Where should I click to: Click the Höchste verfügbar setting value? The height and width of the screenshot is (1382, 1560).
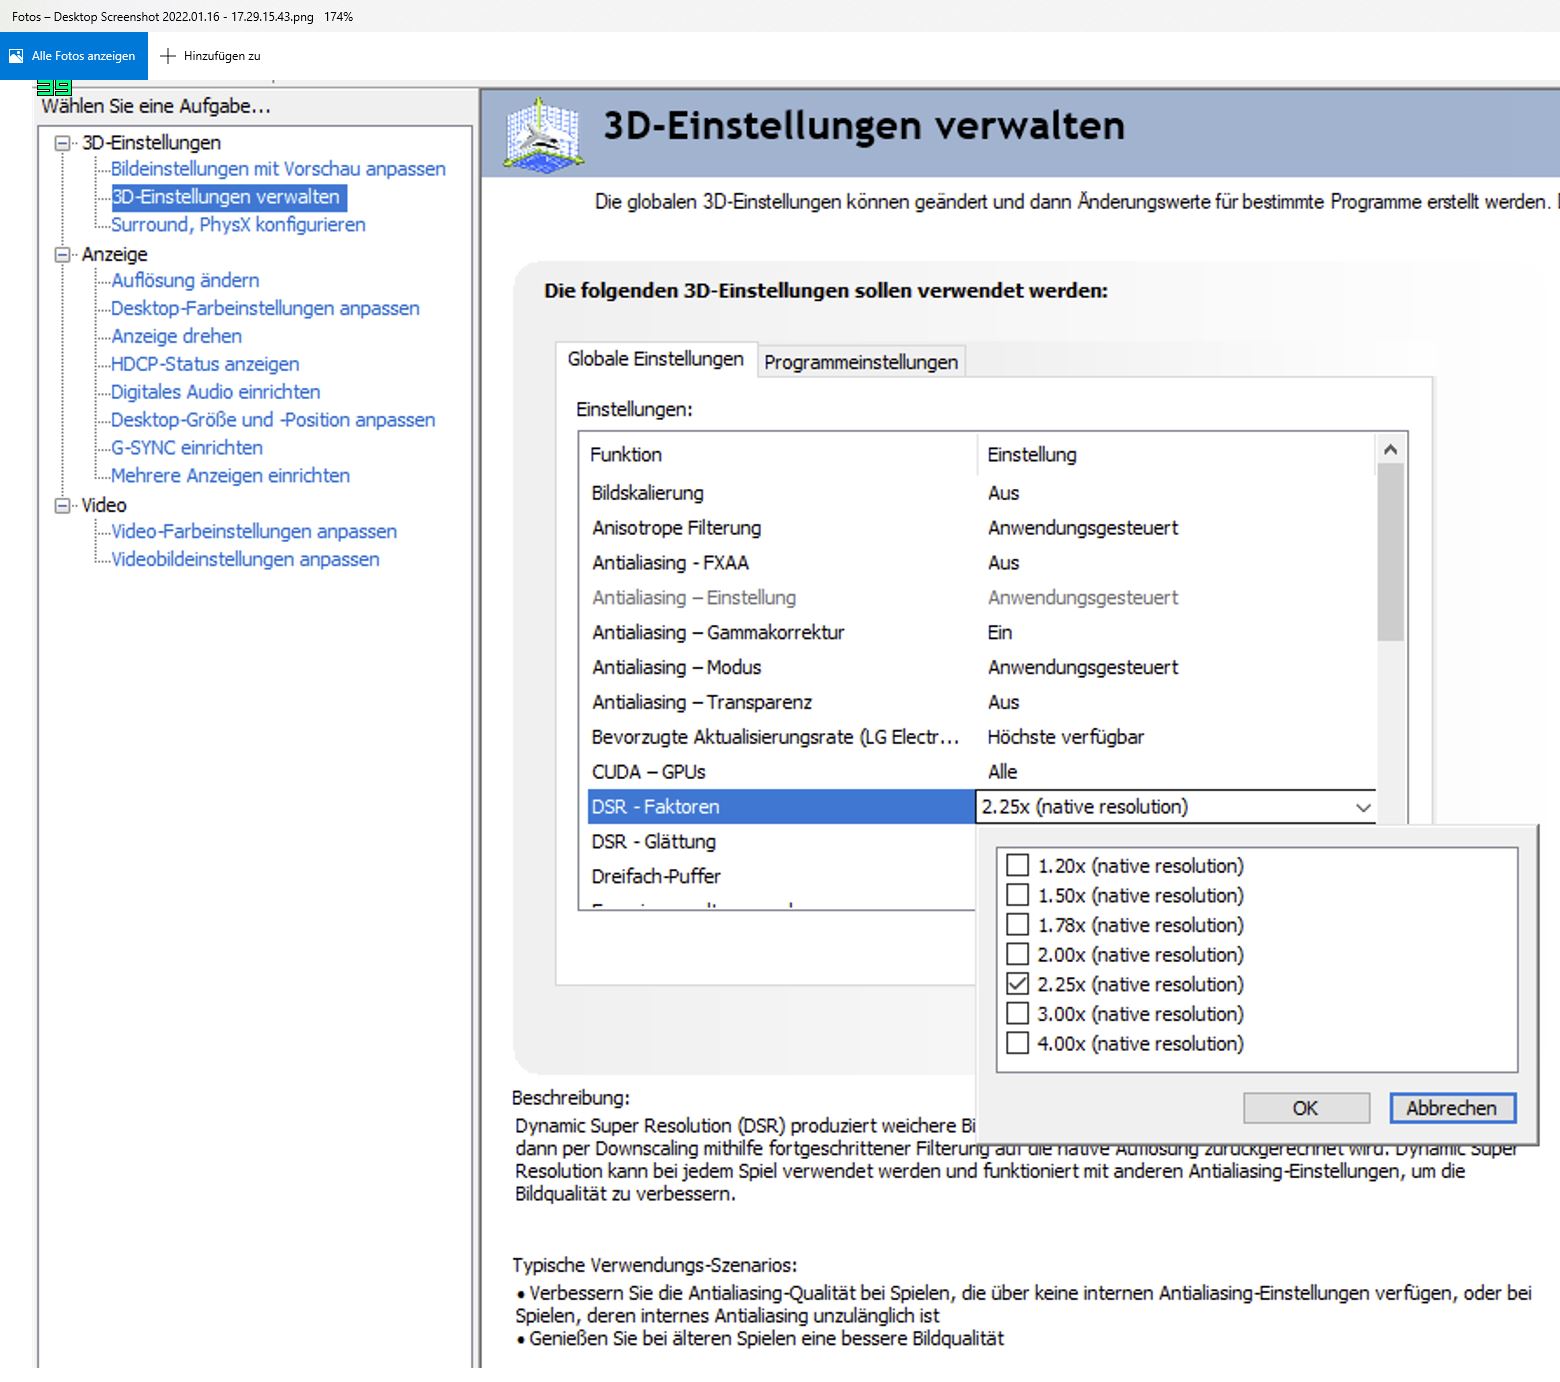point(1066,738)
